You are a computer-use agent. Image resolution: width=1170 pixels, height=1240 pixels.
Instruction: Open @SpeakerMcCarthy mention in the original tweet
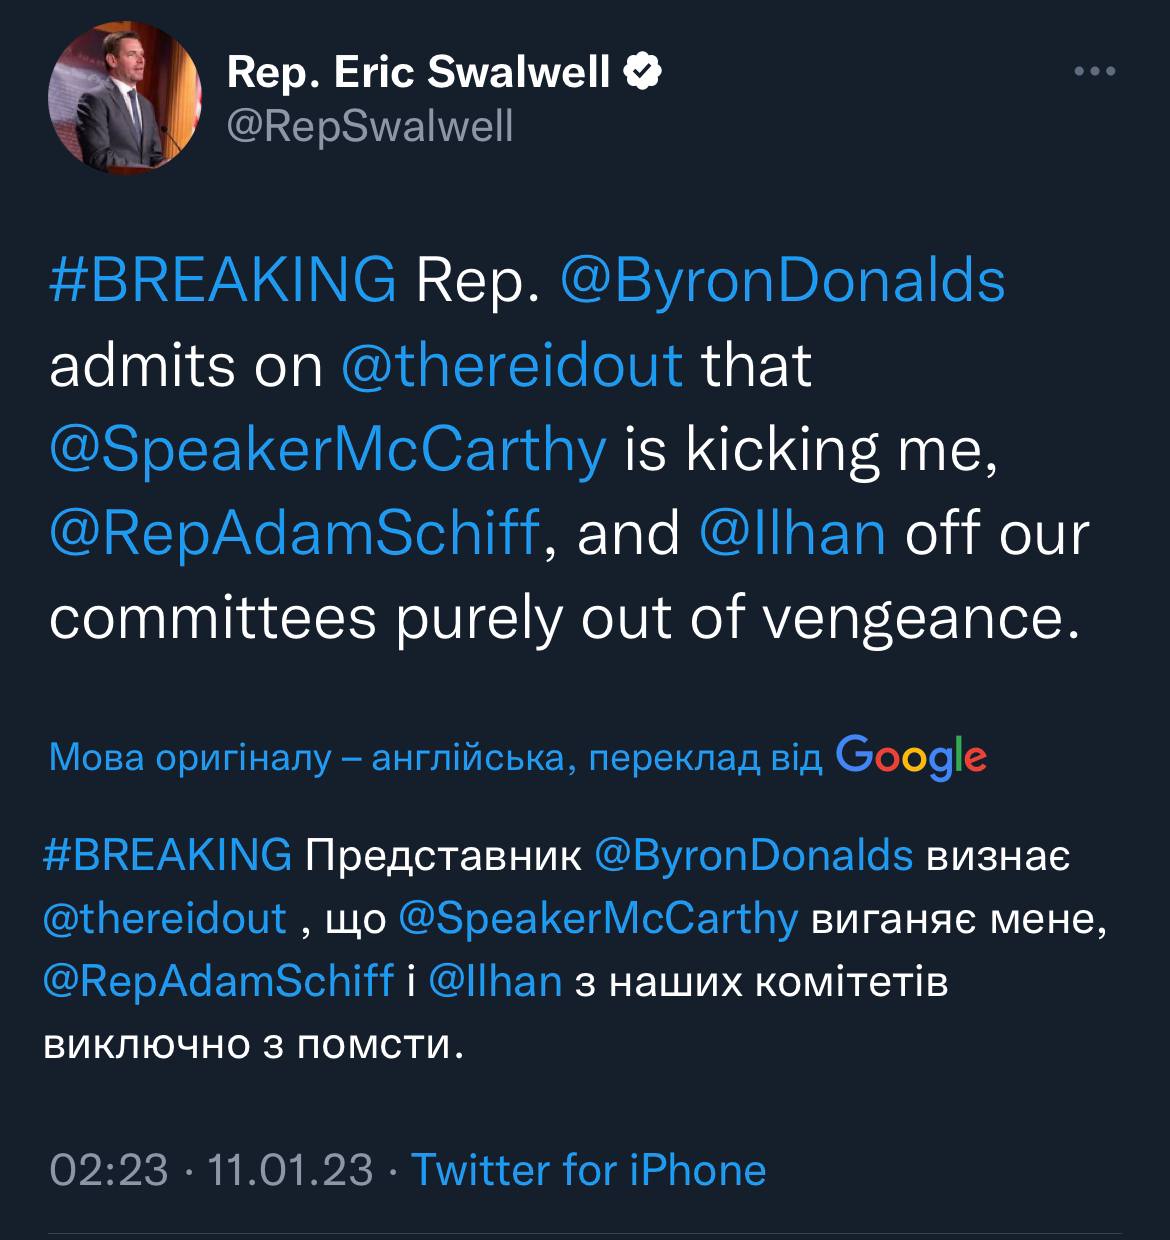pyautogui.click(x=328, y=449)
